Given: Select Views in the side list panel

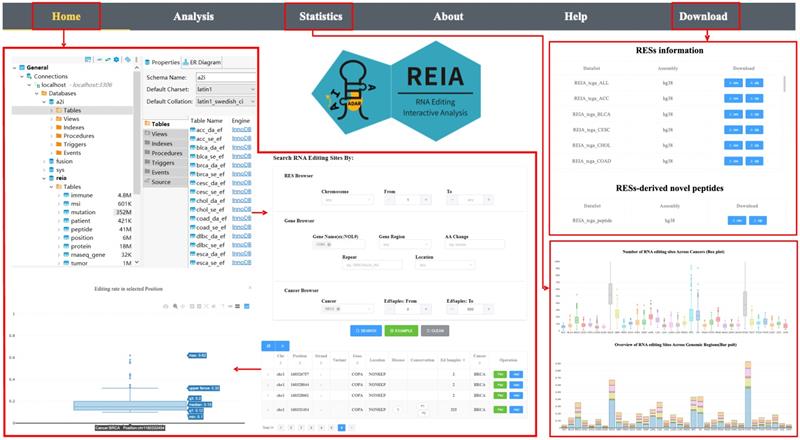Looking at the screenshot, I should pyautogui.click(x=159, y=134).
